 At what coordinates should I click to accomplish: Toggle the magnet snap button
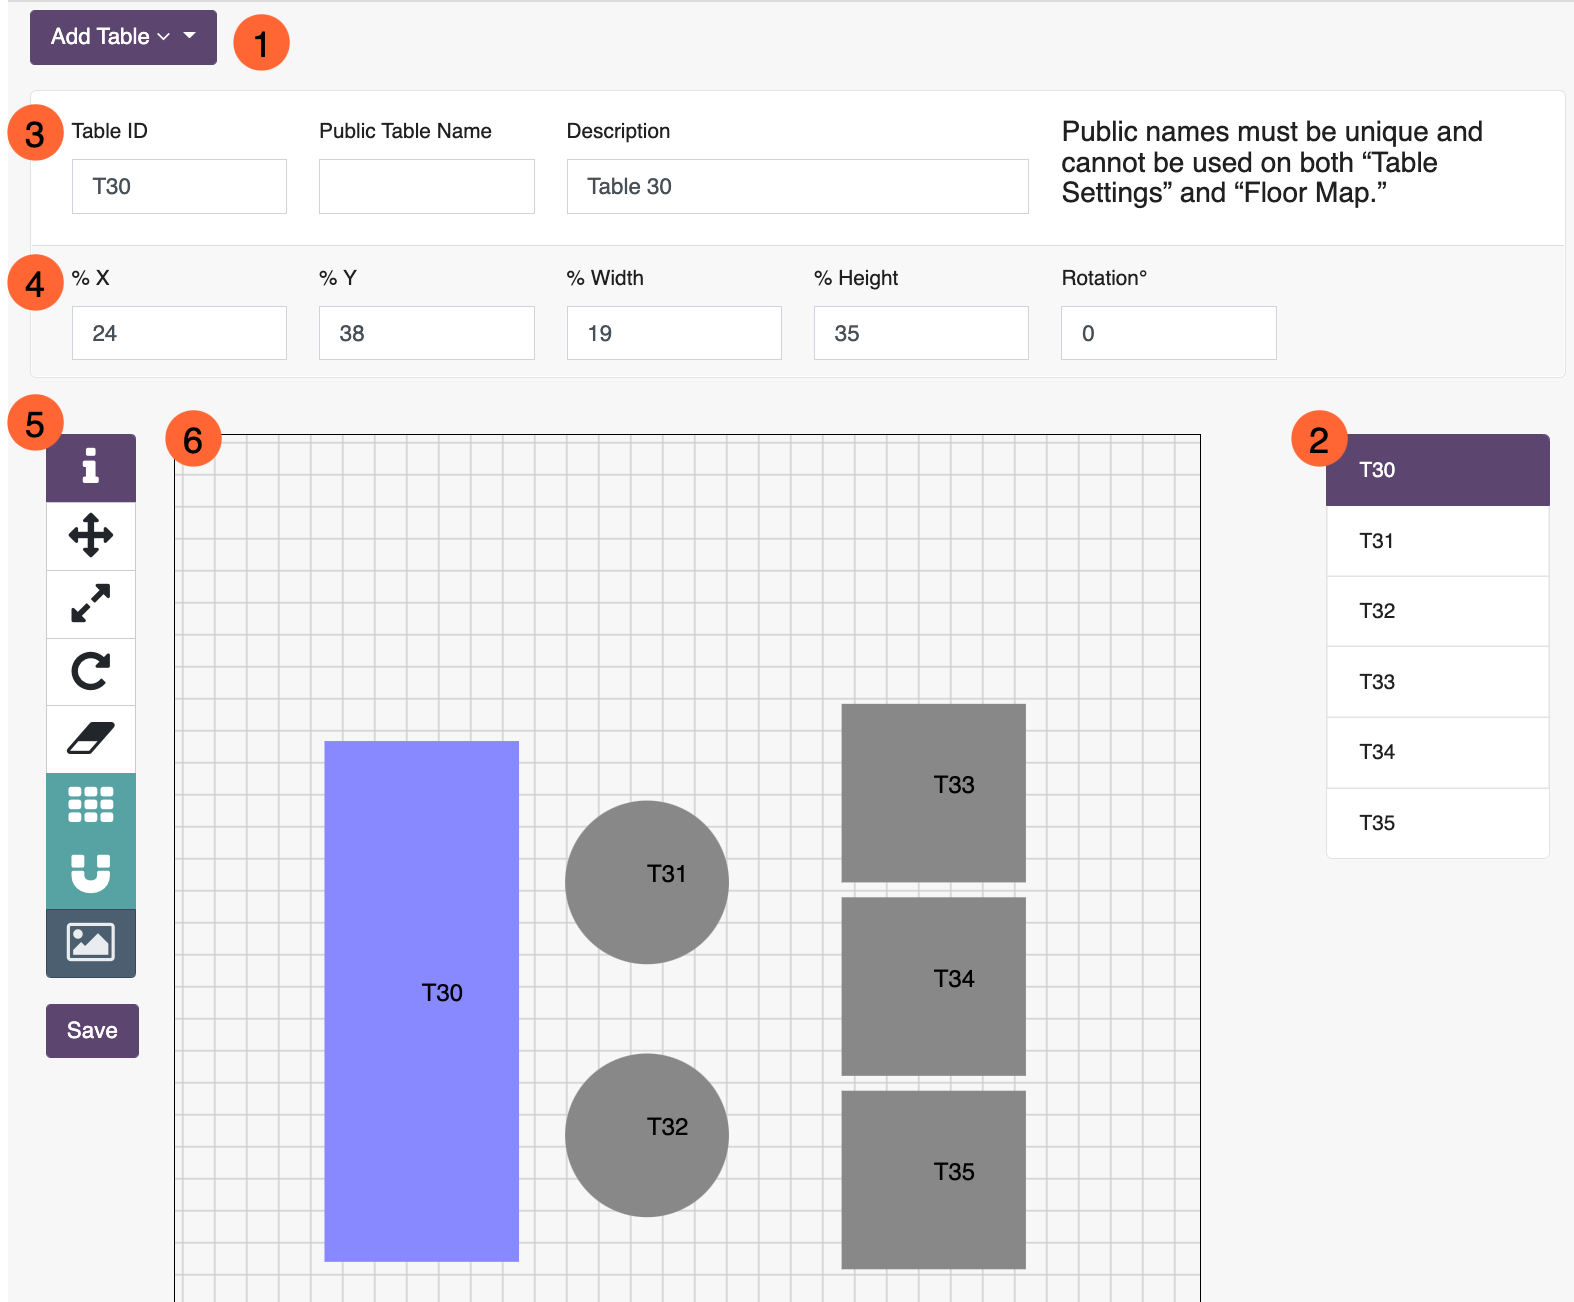coord(91,873)
